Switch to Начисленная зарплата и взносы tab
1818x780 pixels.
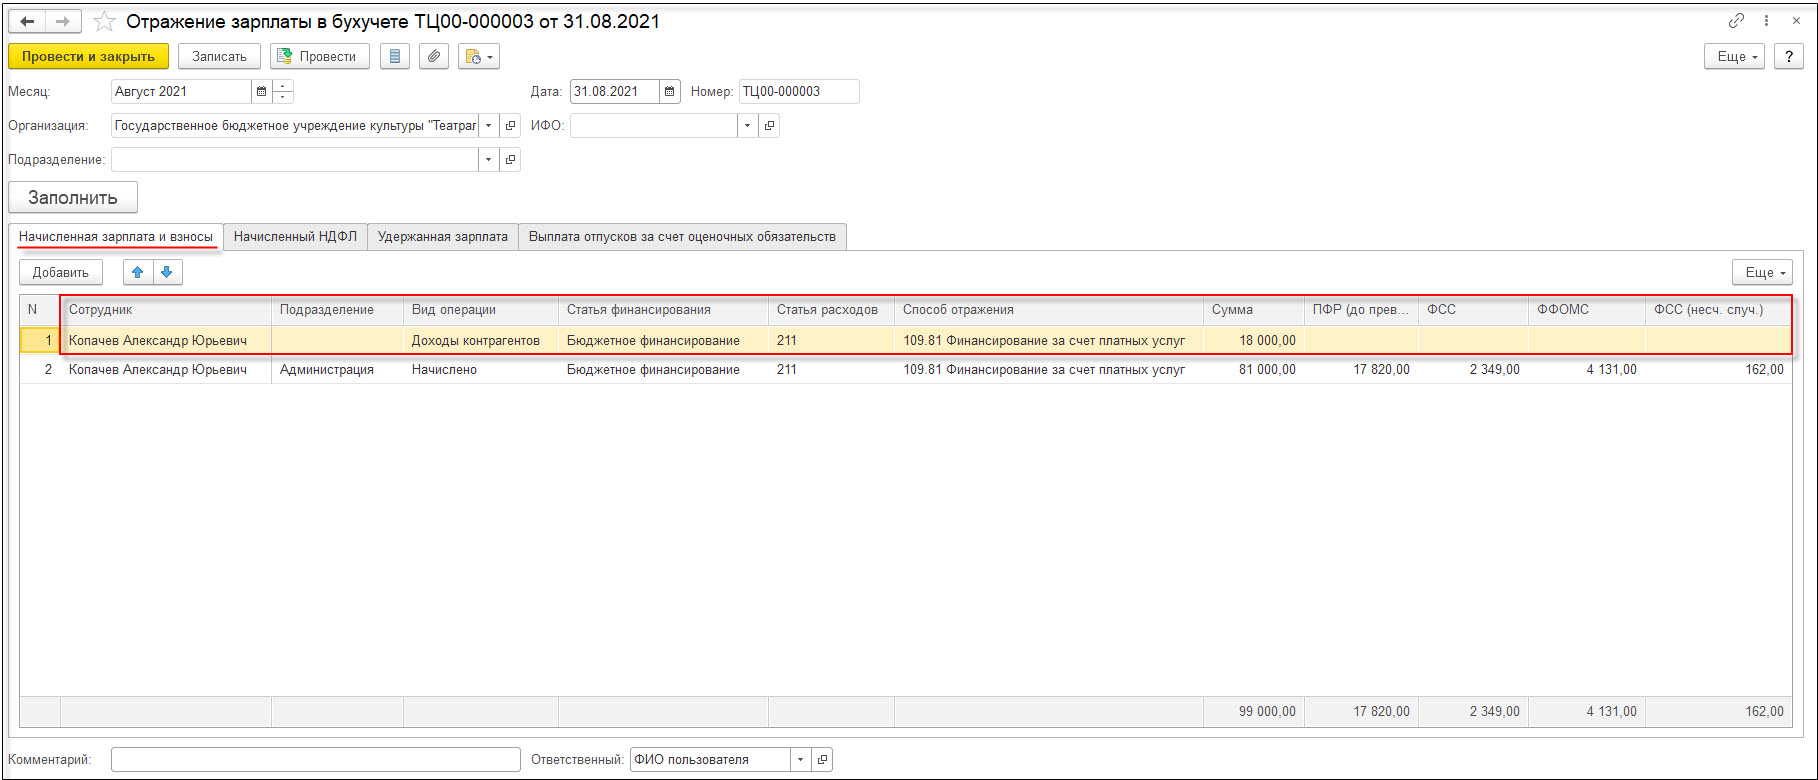(x=116, y=237)
